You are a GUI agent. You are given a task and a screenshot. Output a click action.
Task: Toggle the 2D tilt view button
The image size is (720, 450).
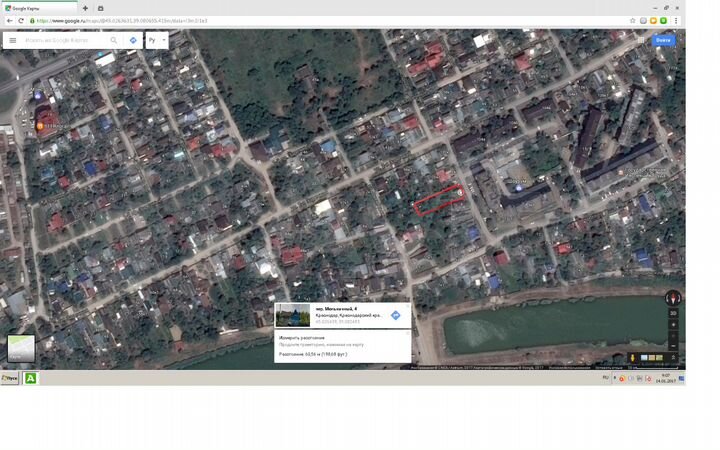pyautogui.click(x=673, y=313)
